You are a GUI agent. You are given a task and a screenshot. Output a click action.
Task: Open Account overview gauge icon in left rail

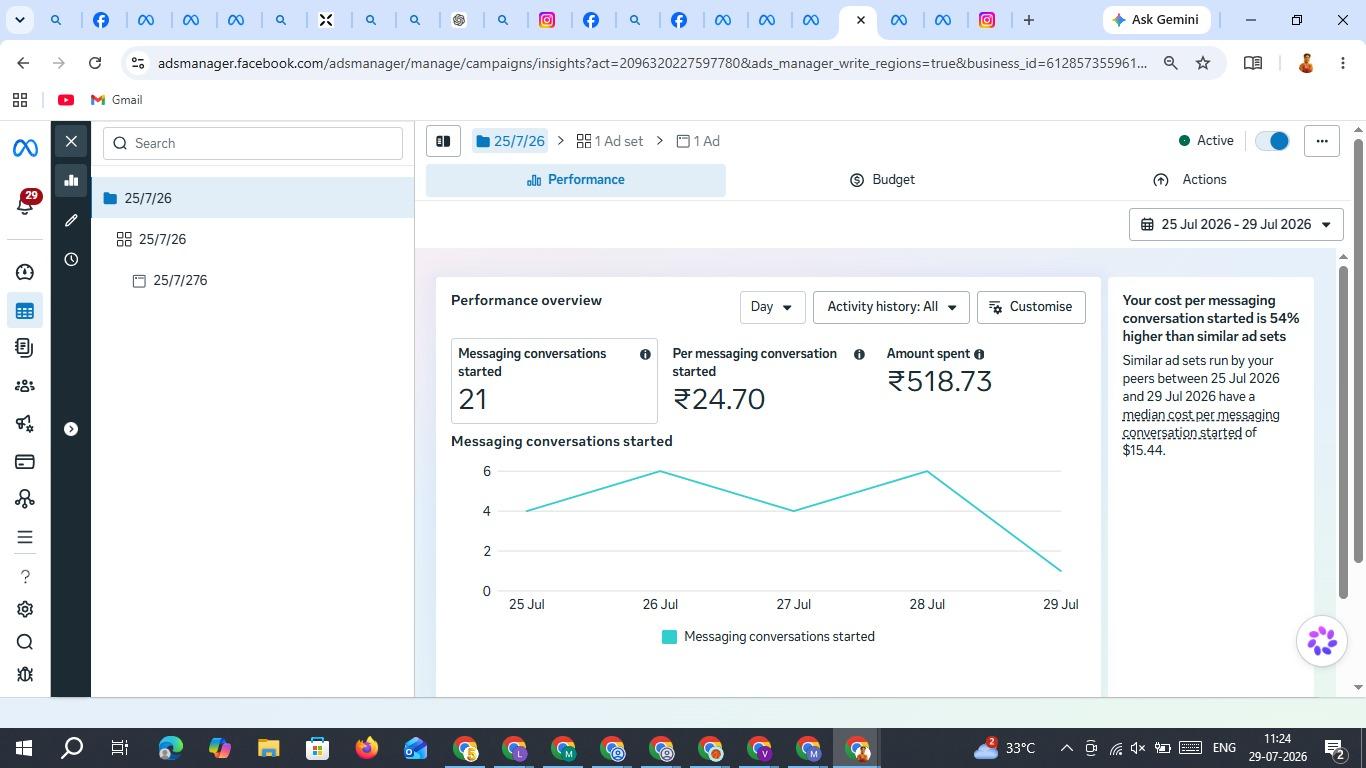click(x=25, y=272)
